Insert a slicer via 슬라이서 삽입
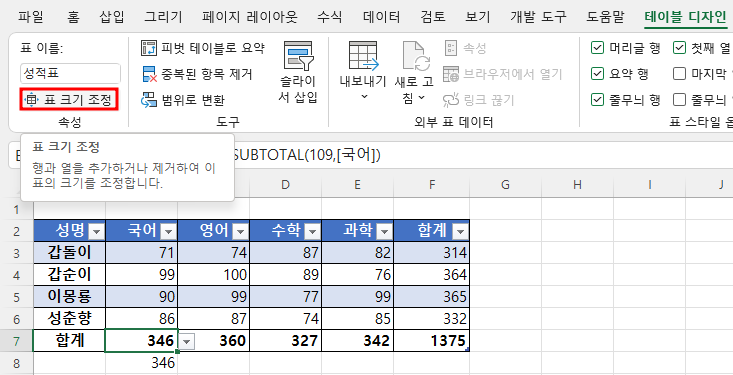733x375 pixels. (298, 72)
